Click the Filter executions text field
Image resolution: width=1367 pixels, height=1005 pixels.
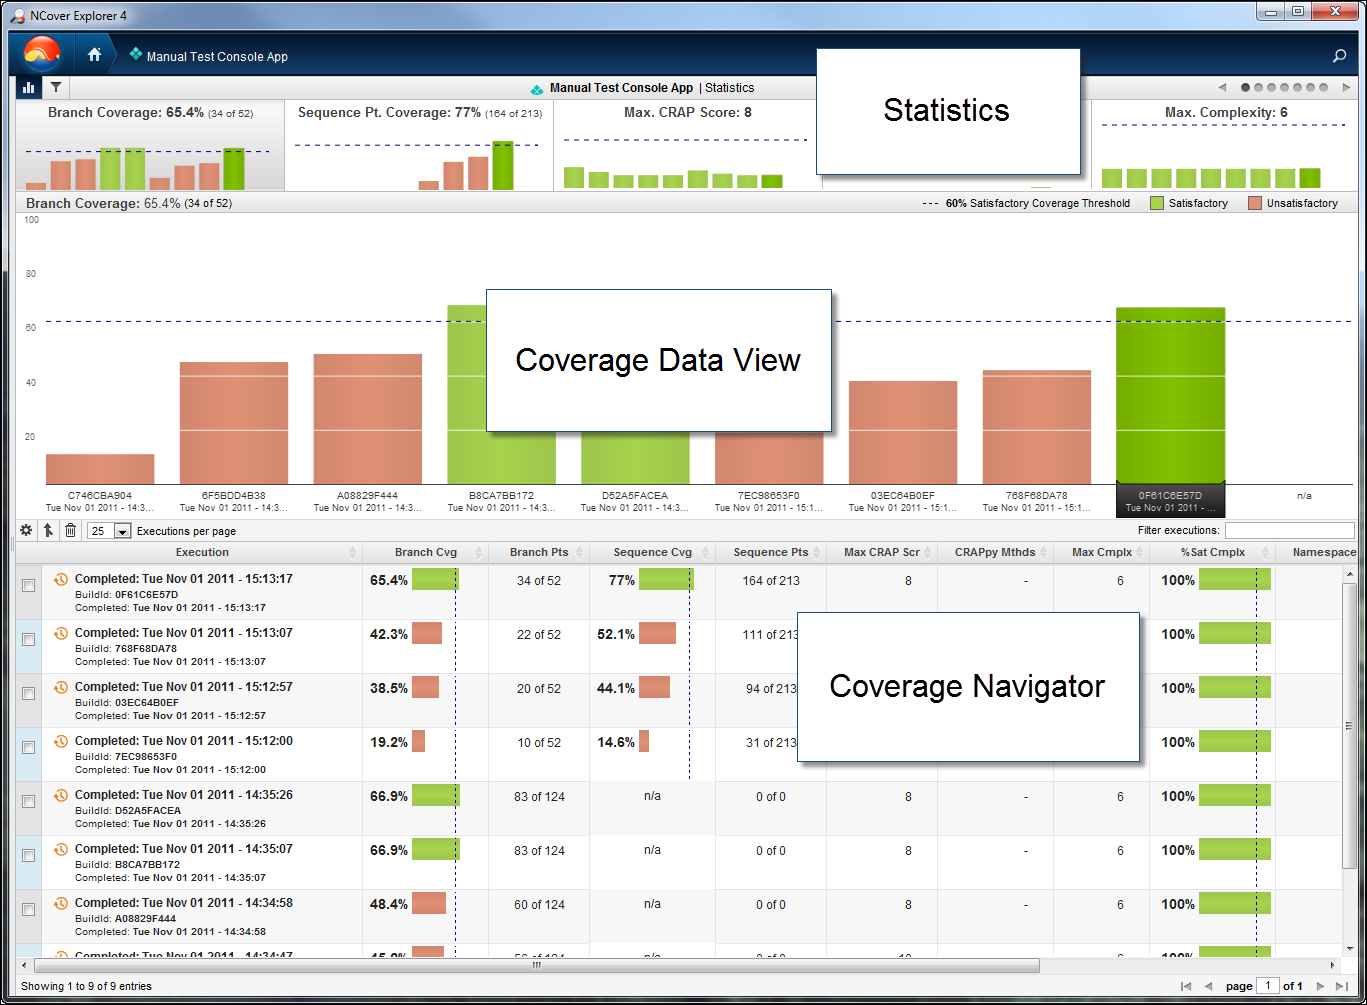coord(1289,531)
